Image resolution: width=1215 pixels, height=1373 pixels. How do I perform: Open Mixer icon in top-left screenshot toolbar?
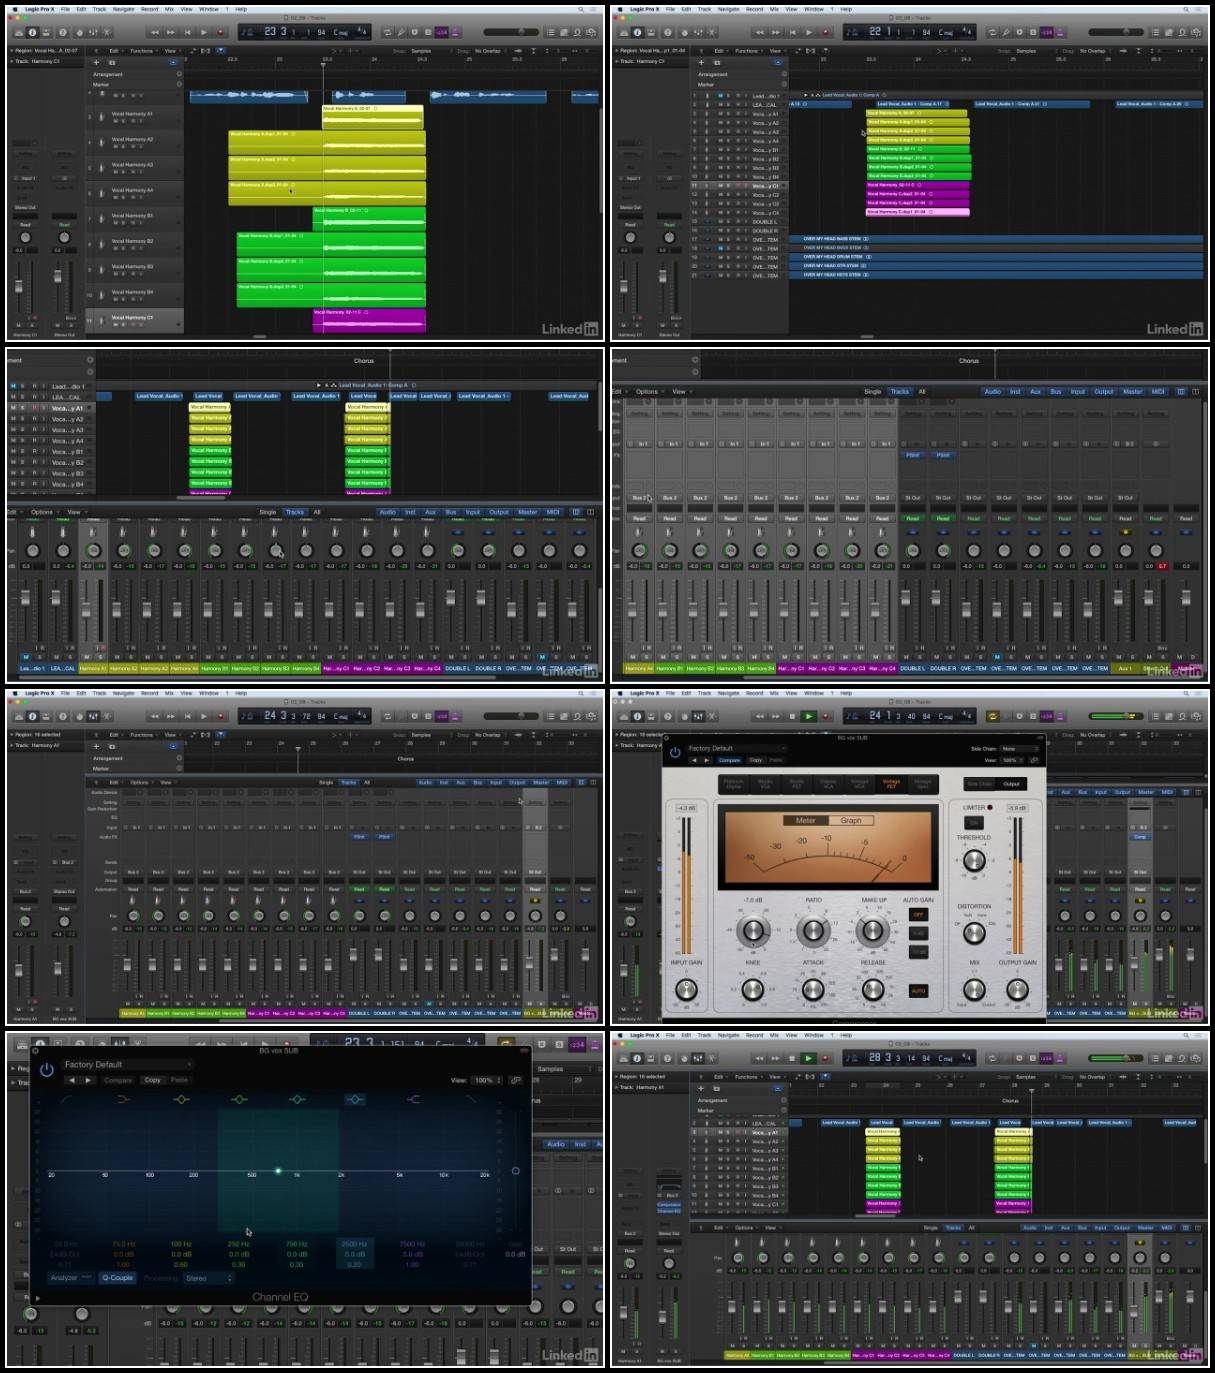tap(93, 32)
